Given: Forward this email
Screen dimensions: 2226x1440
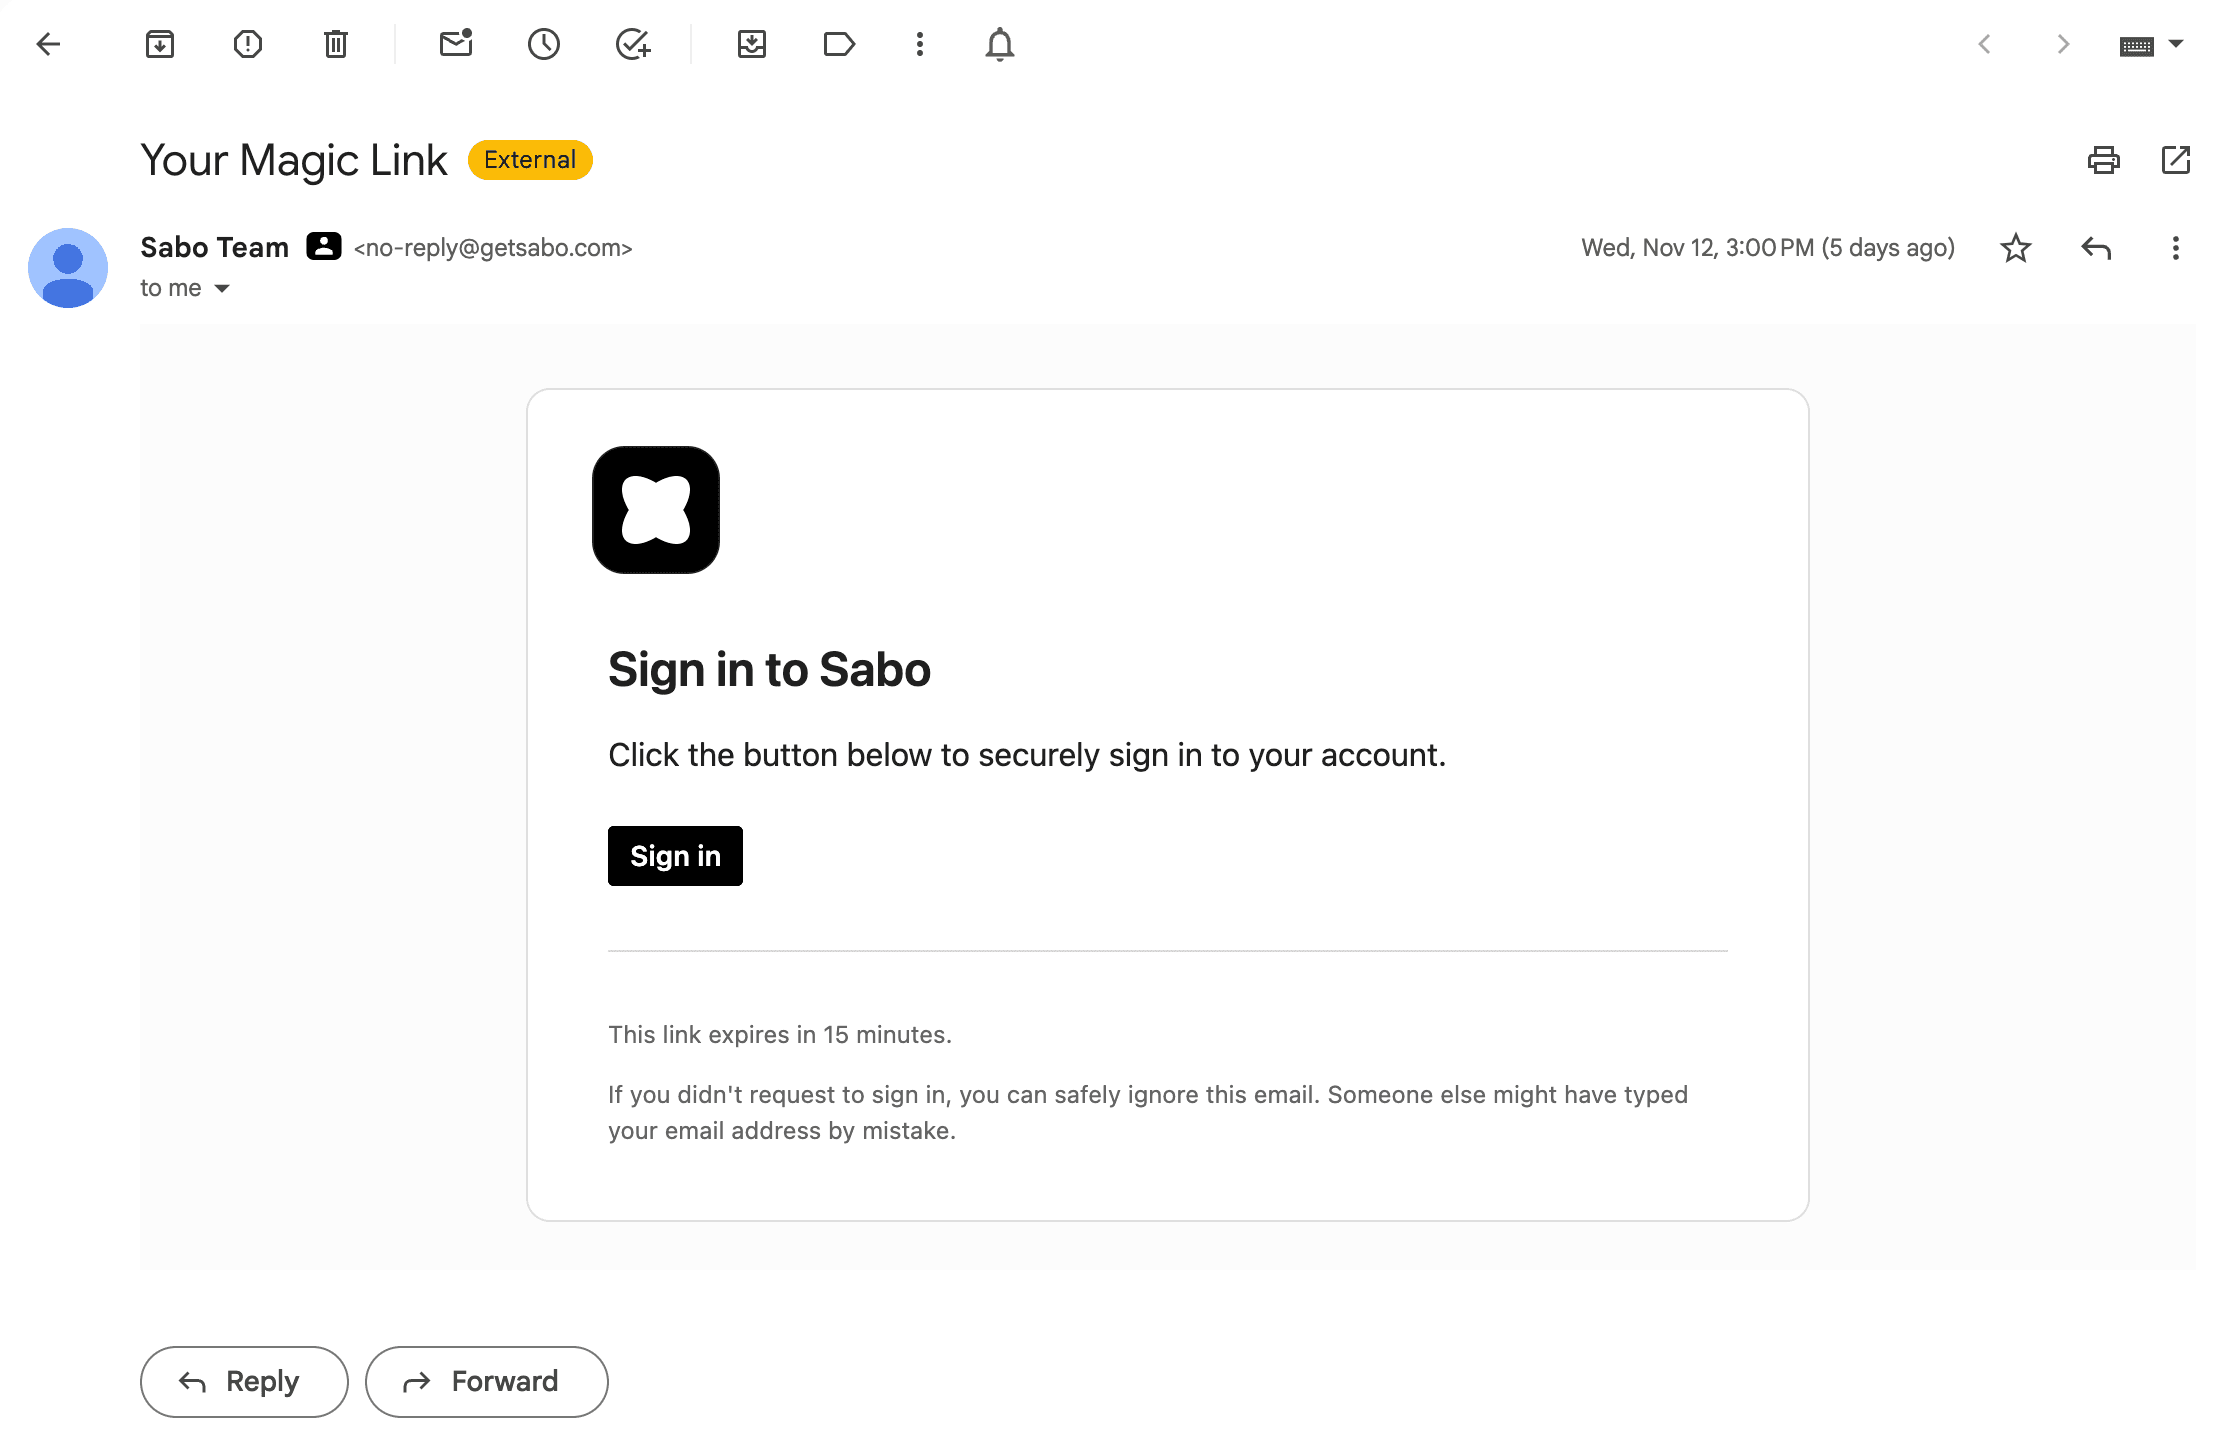Looking at the screenshot, I should (487, 1381).
